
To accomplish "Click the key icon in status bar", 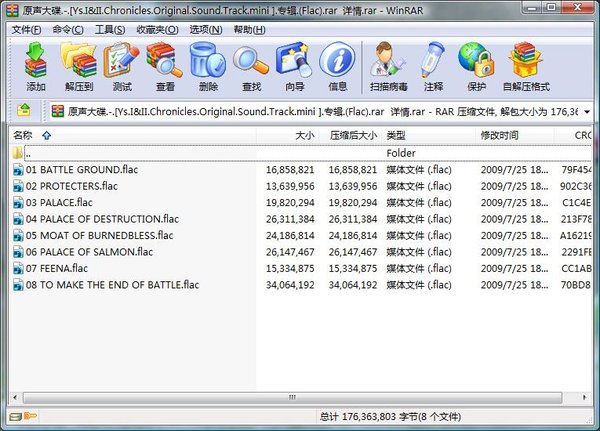I will [31, 416].
